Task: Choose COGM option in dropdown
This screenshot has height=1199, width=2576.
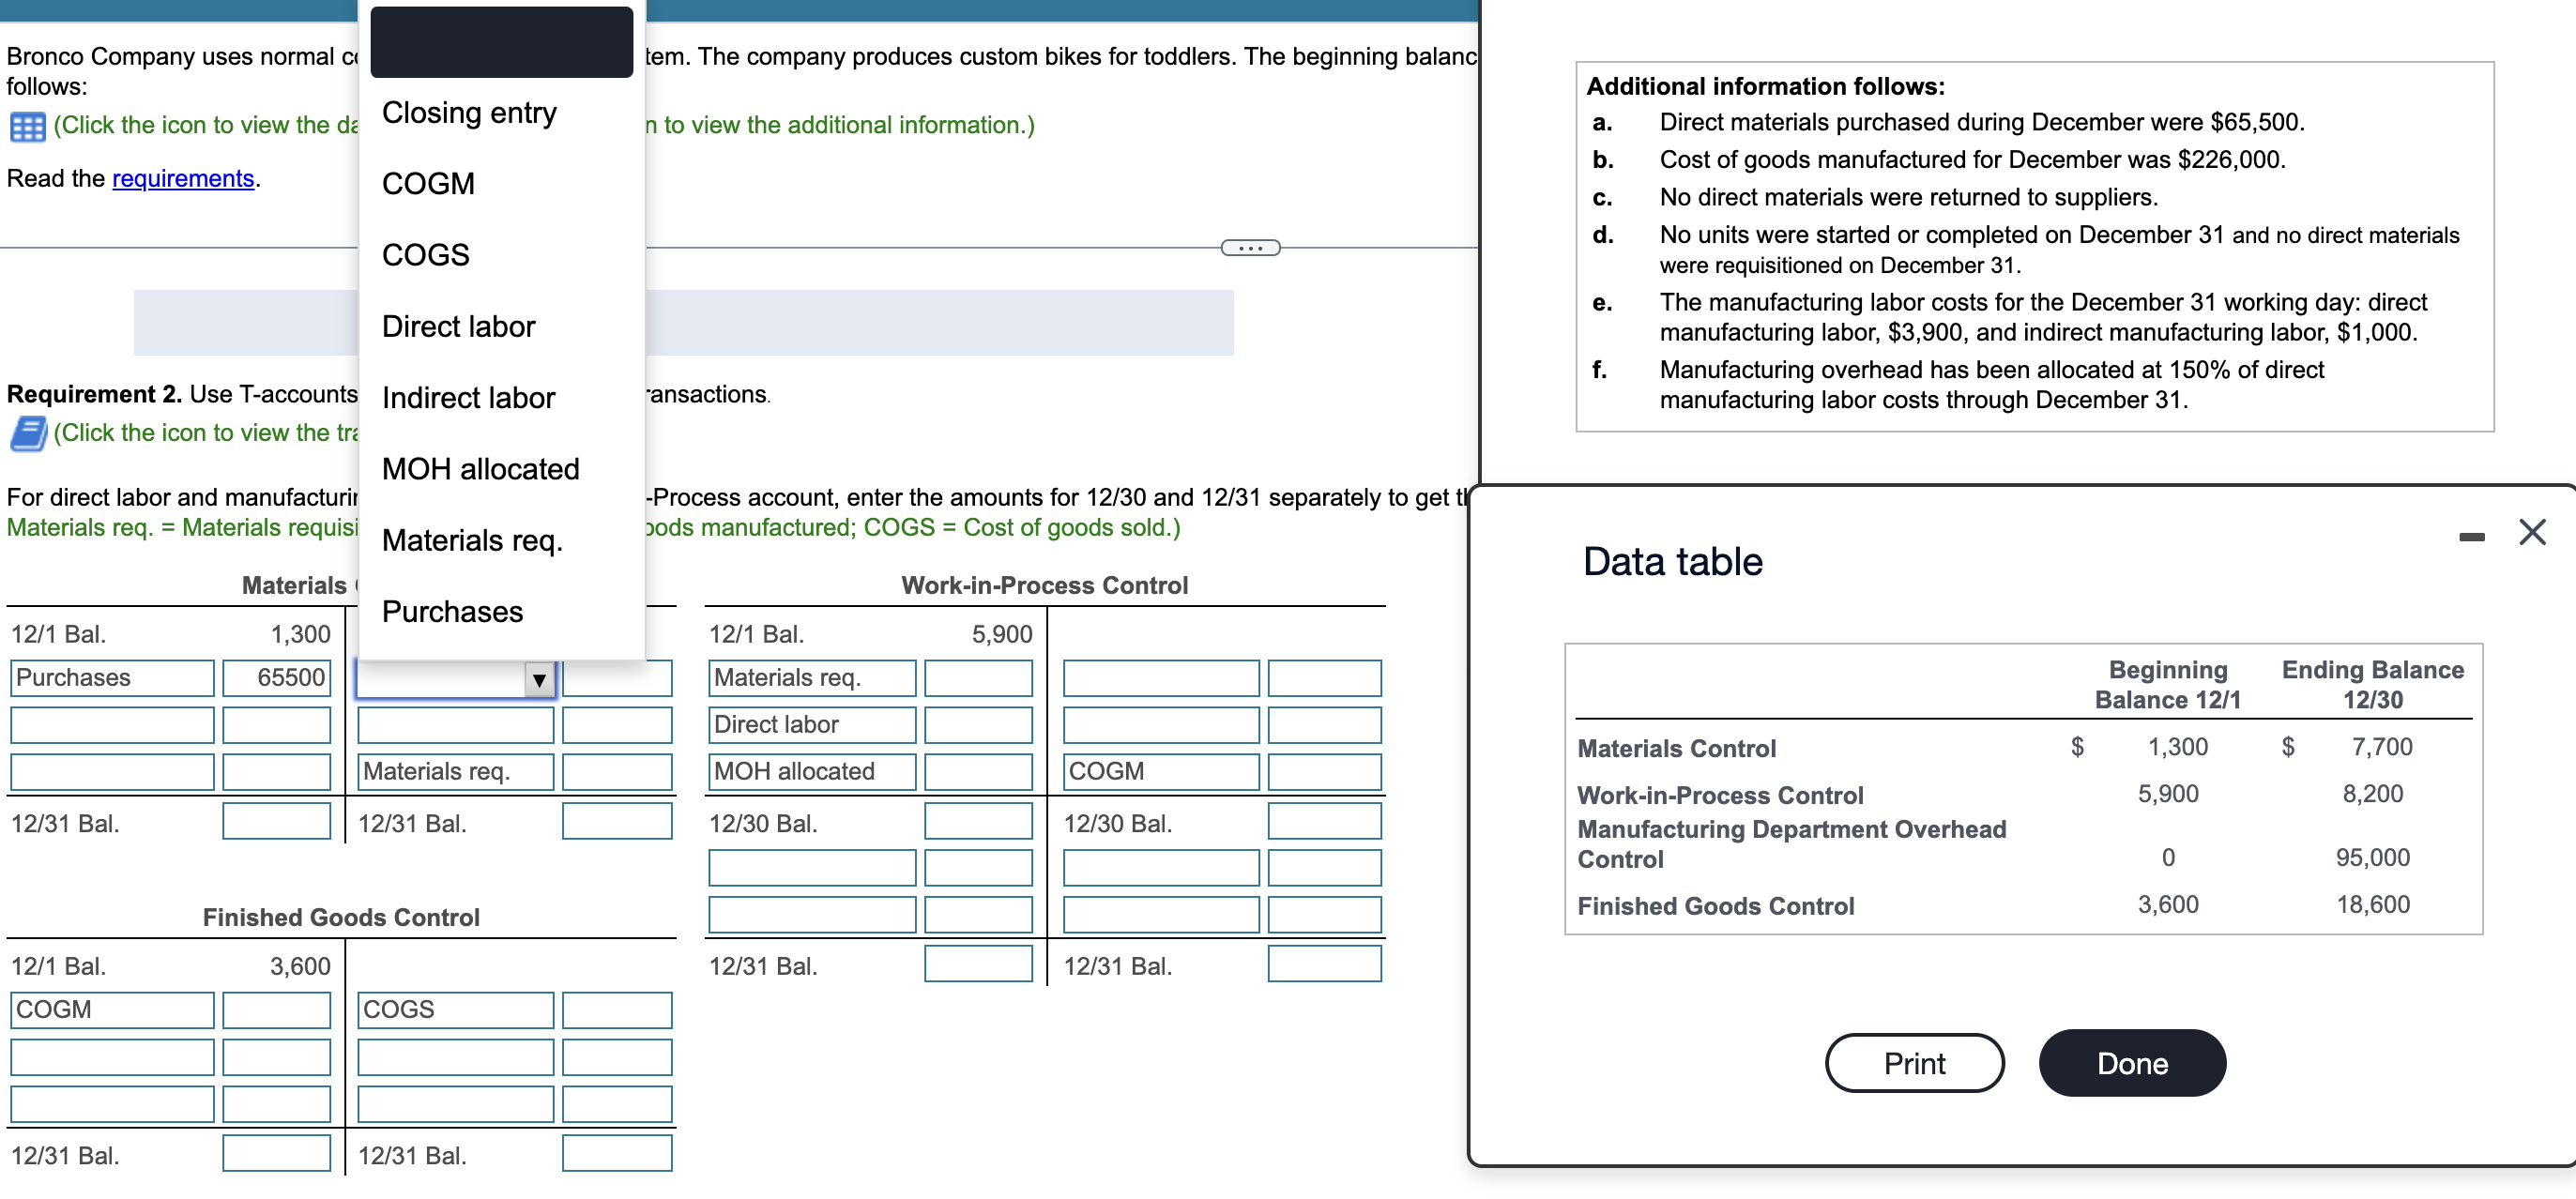Action: tap(428, 184)
